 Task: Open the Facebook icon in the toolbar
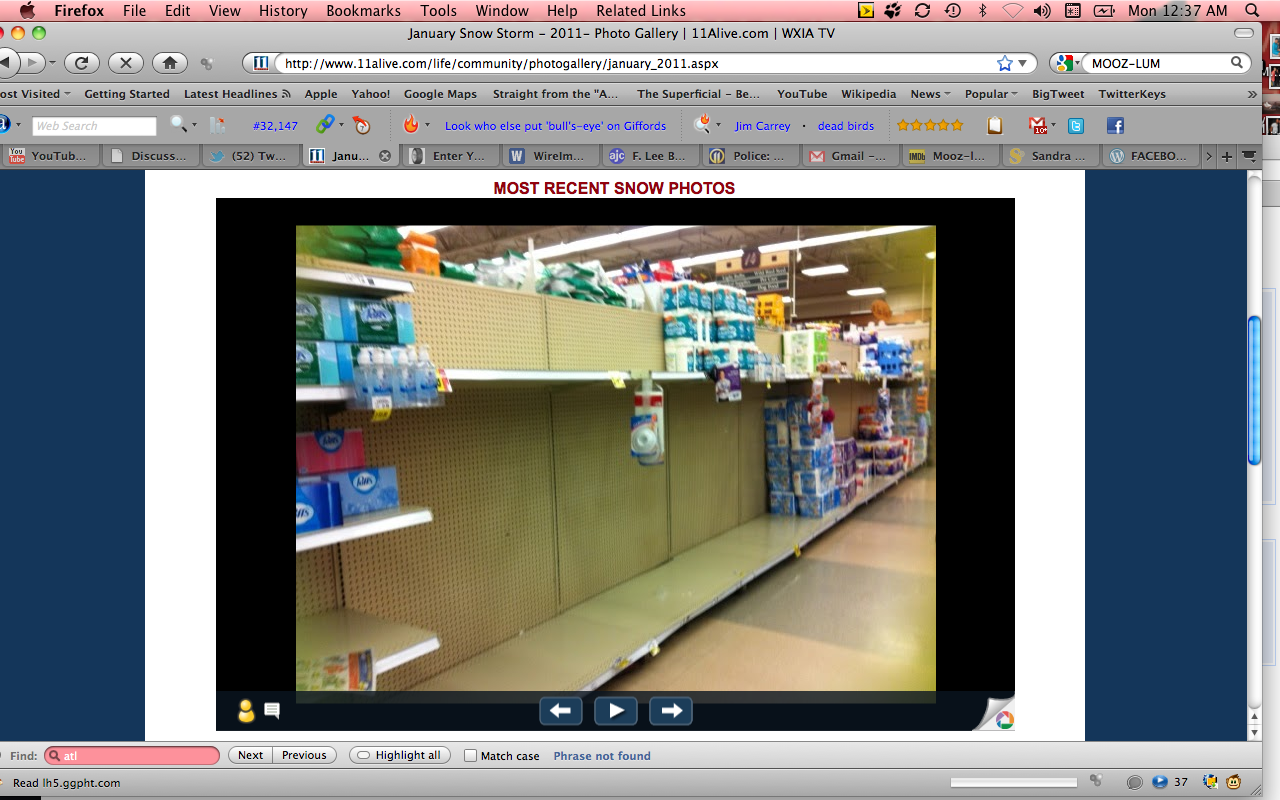click(x=1115, y=126)
